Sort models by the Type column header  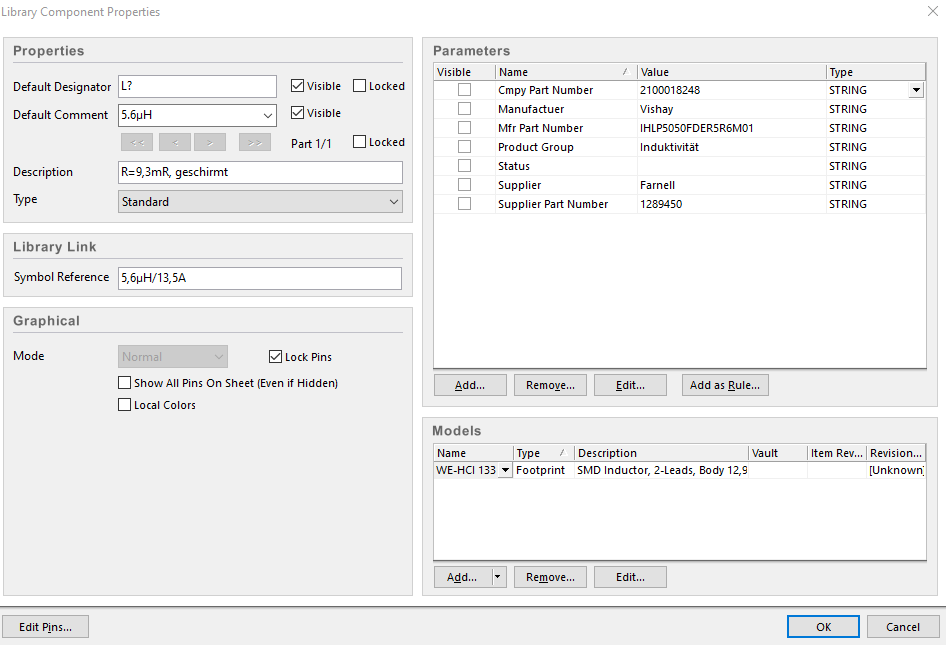point(543,453)
